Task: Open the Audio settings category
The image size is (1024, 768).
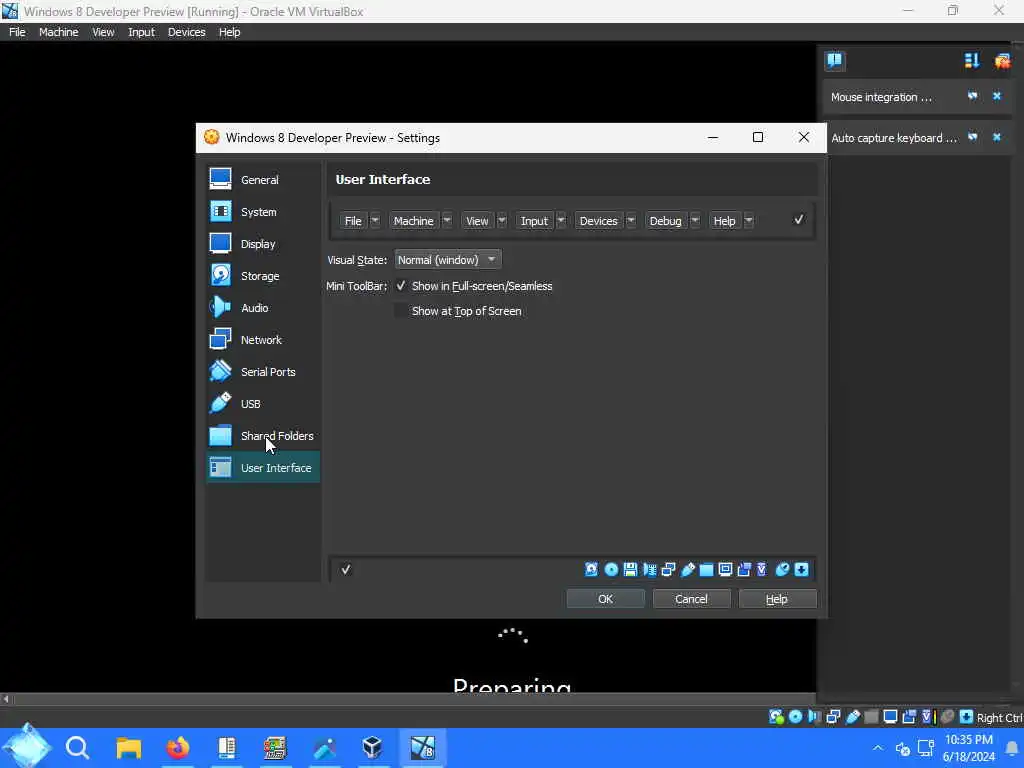Action: point(263,308)
